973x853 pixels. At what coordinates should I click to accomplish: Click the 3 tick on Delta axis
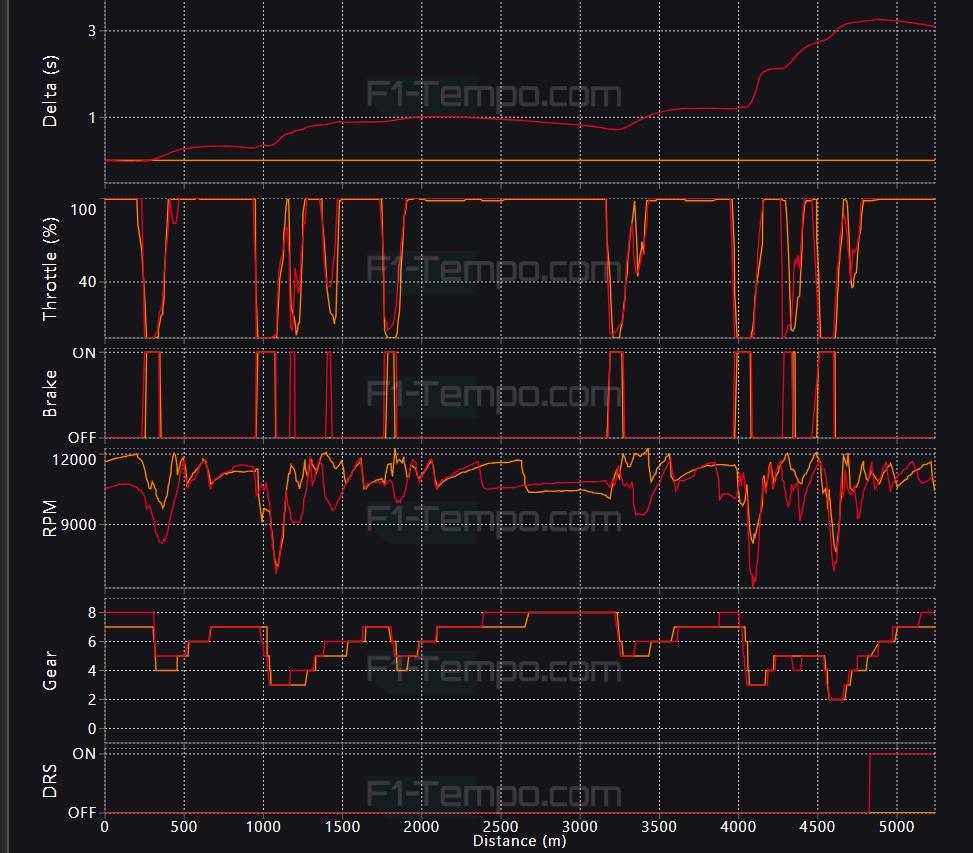pos(92,30)
